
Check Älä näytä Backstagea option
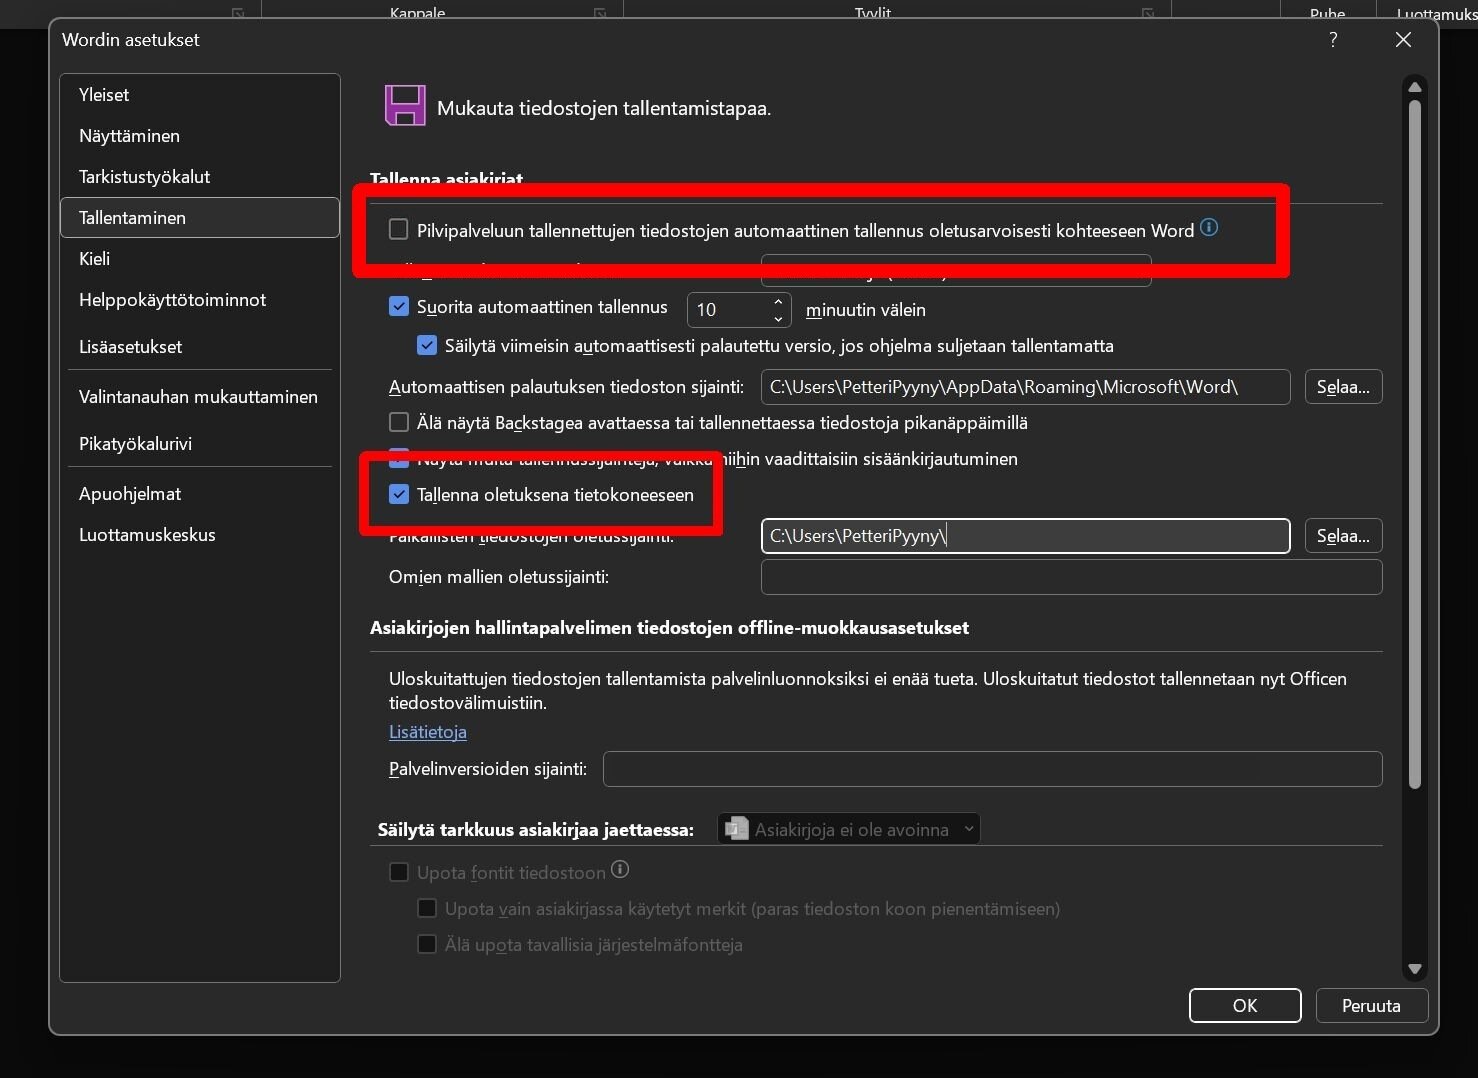tap(399, 422)
